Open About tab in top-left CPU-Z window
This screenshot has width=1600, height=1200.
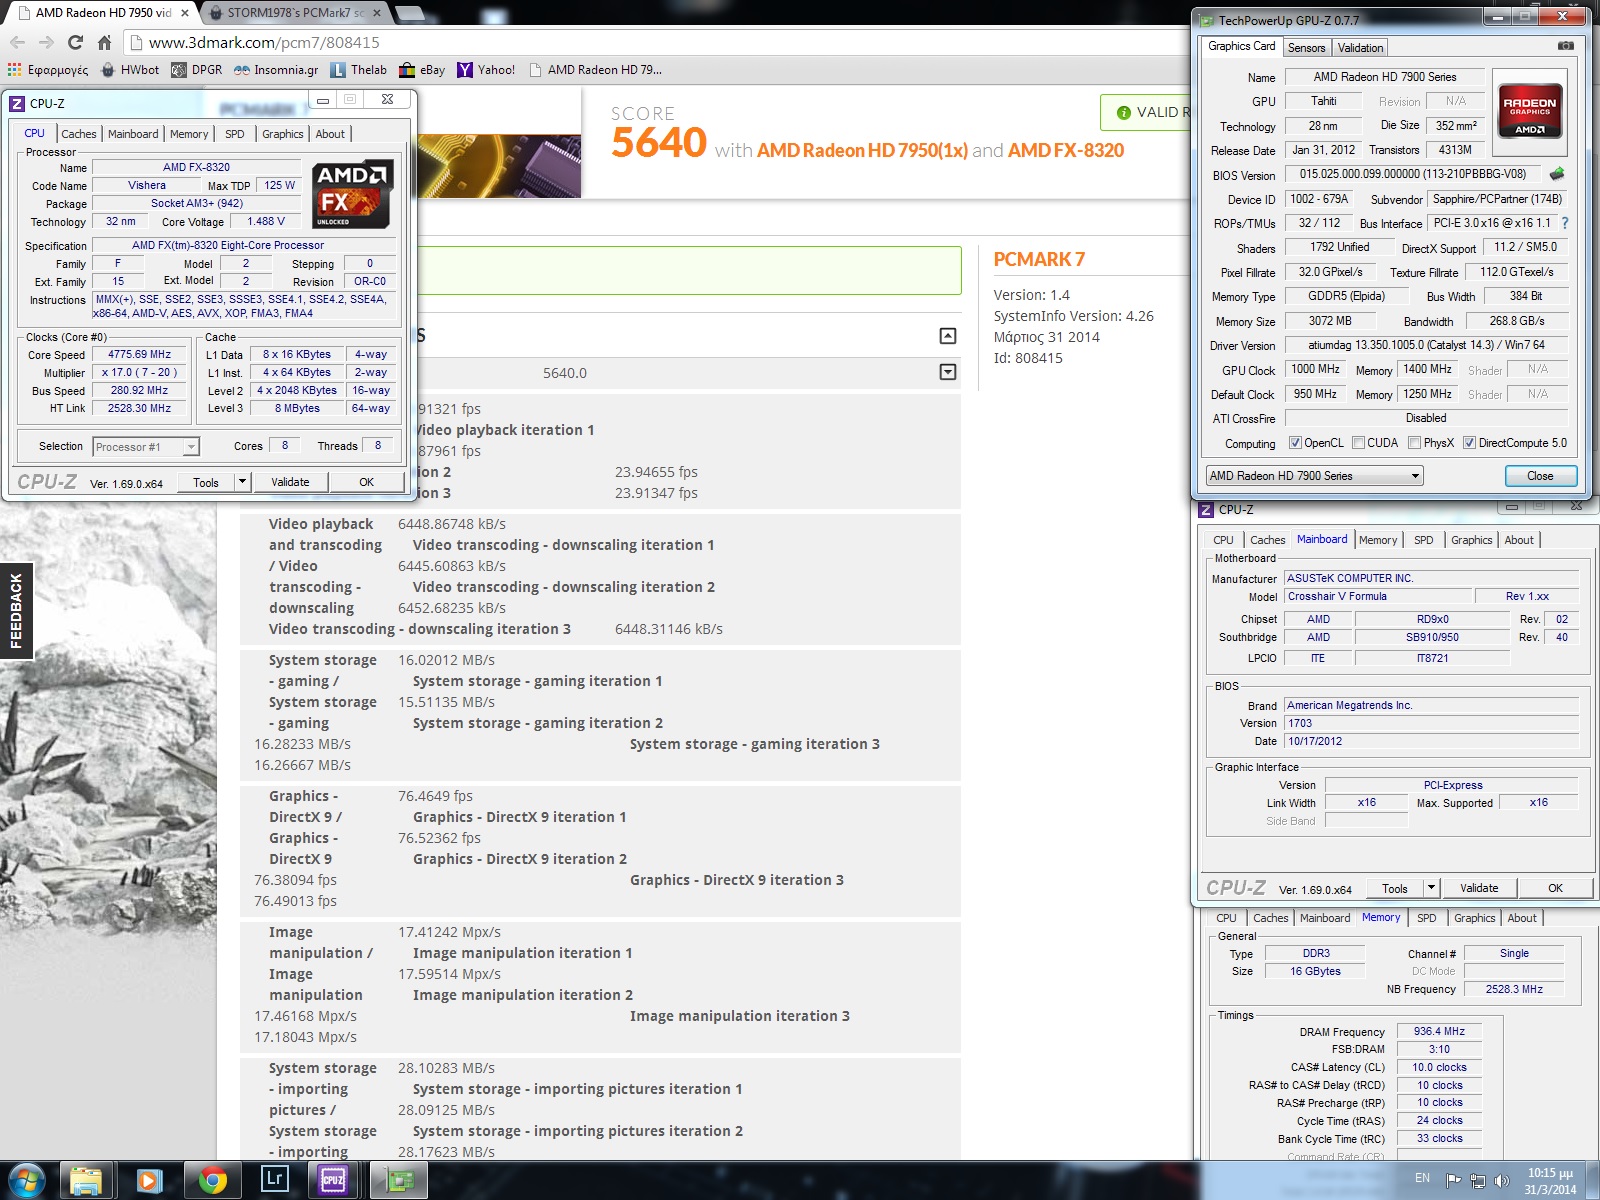pyautogui.click(x=330, y=134)
